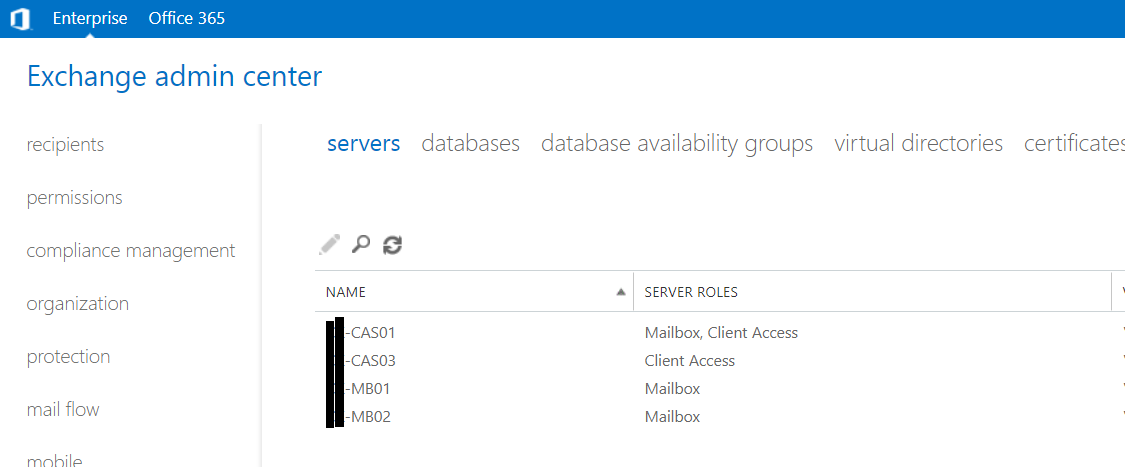
Task: Open the databases tab
Action: coord(471,143)
